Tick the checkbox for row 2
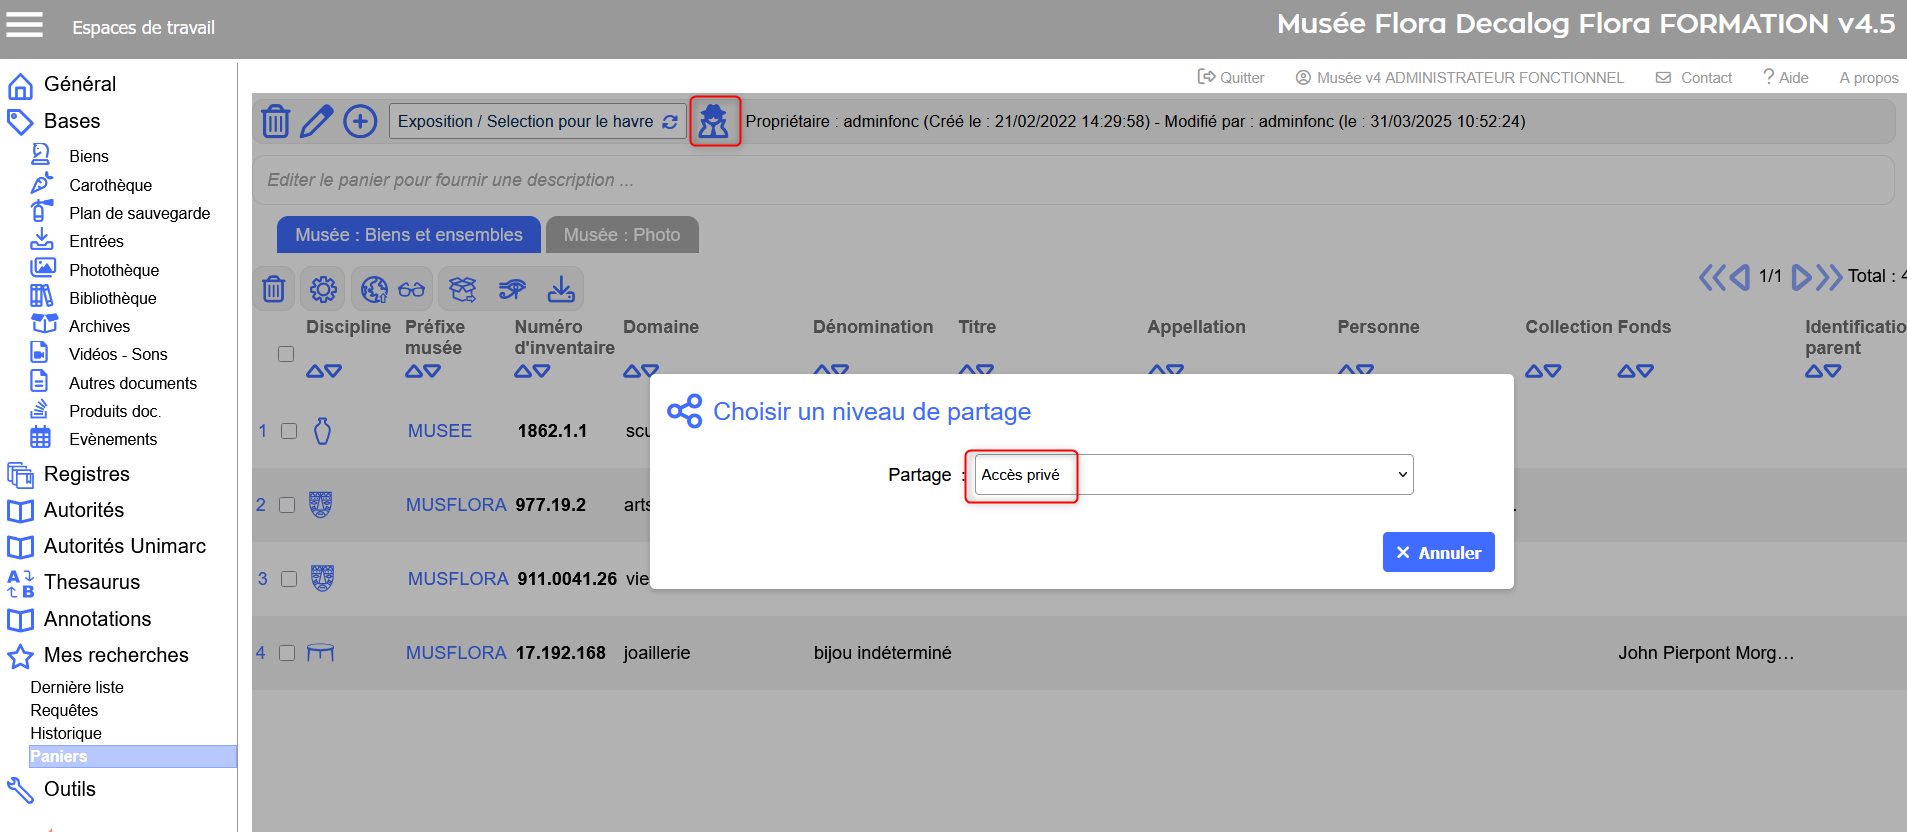Viewport: 1907px width, 832px height. 287,505
